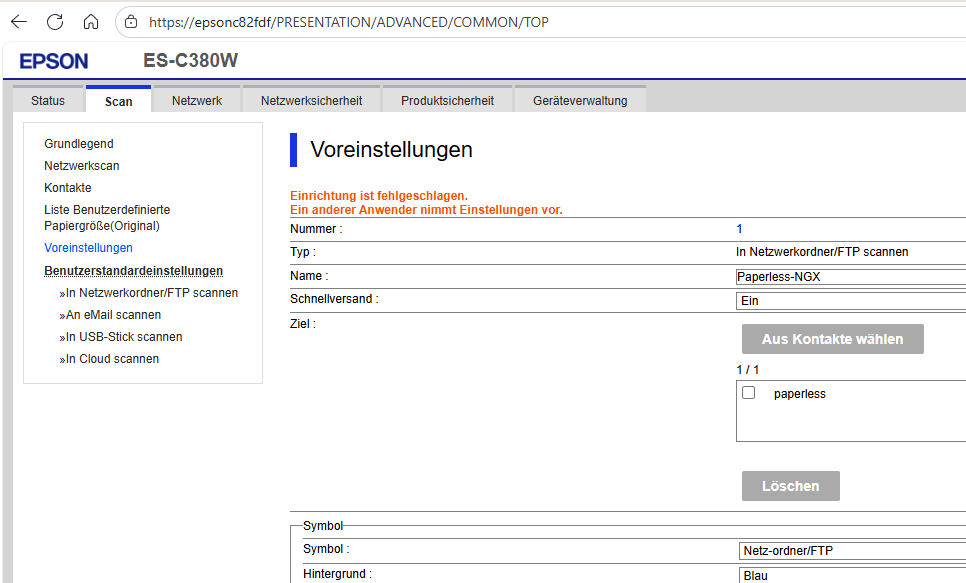
Task: Click the Name field Paperless-NGX
Action: pos(850,276)
